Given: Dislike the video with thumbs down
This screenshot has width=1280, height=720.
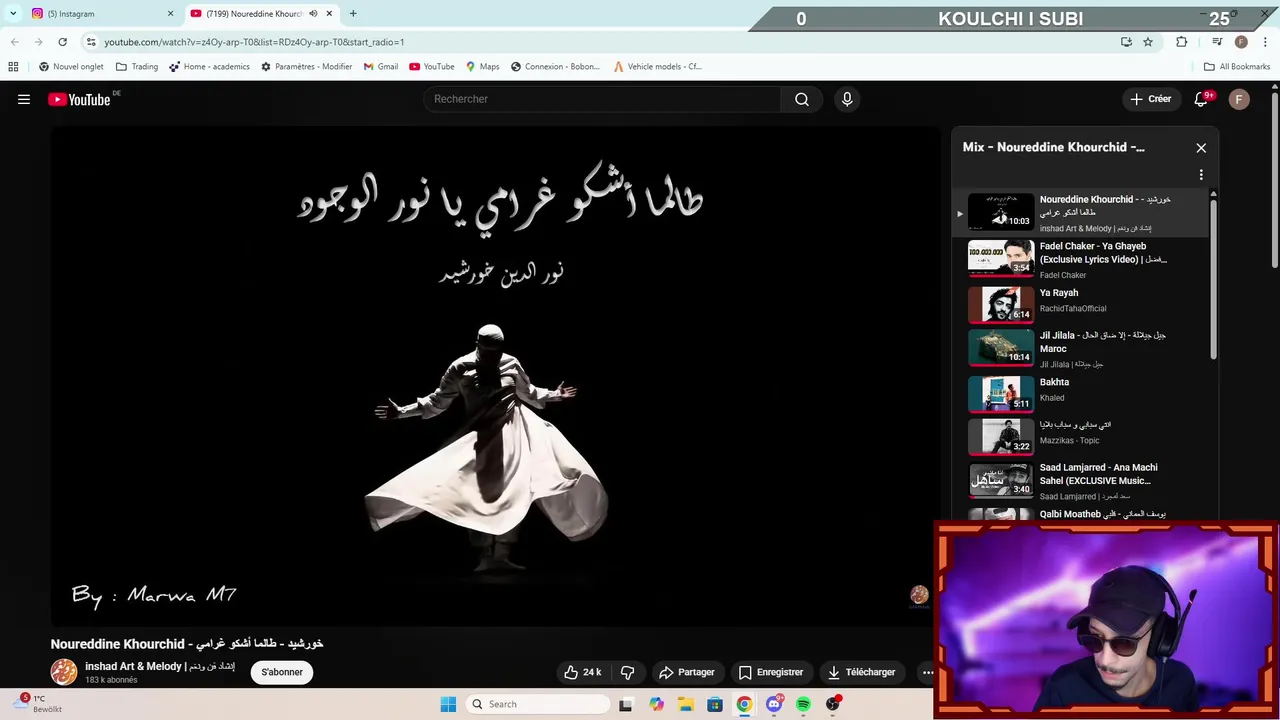Looking at the screenshot, I should pos(628,672).
